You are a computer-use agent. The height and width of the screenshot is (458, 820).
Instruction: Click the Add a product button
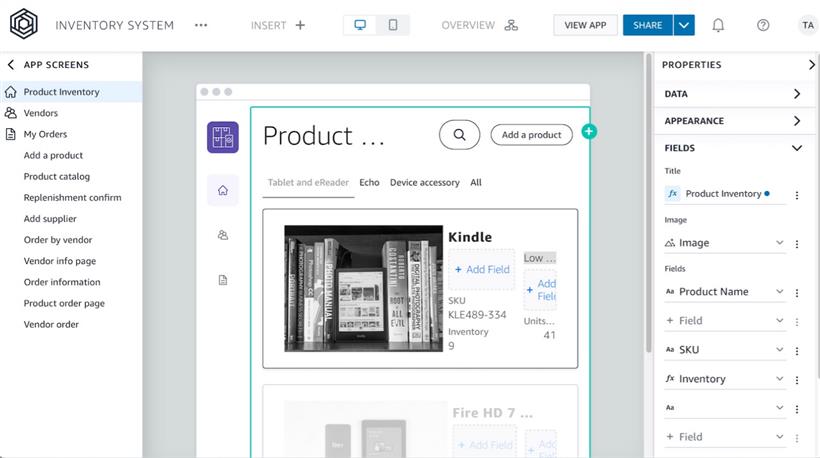point(531,135)
